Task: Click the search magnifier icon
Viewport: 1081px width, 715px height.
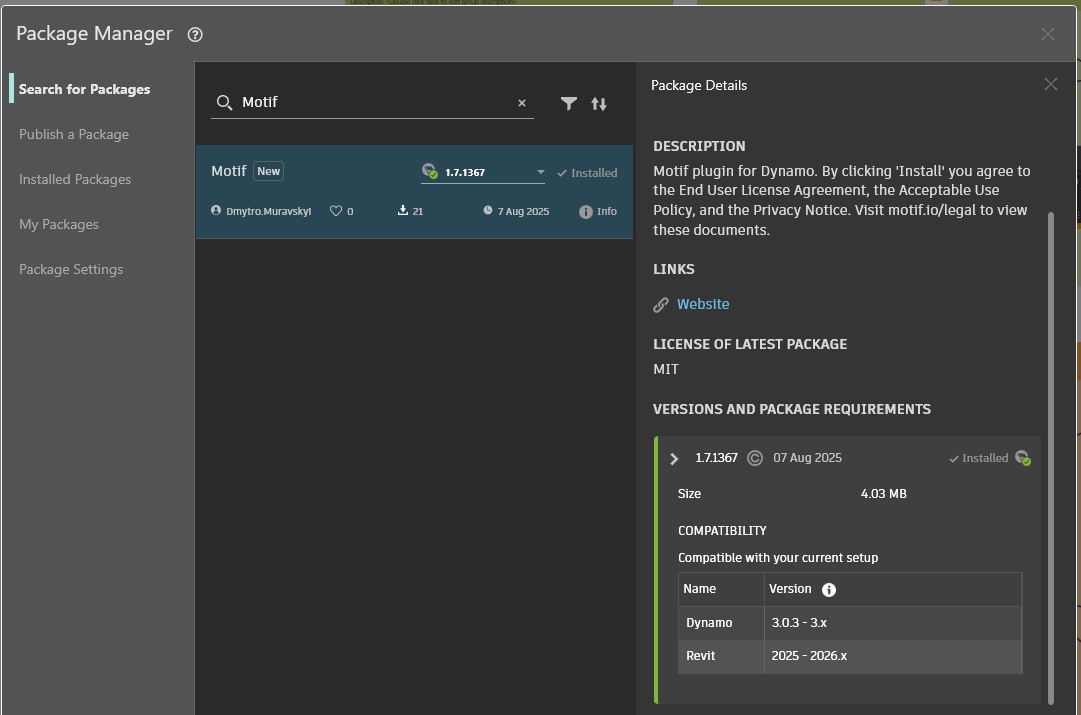Action: 224,103
